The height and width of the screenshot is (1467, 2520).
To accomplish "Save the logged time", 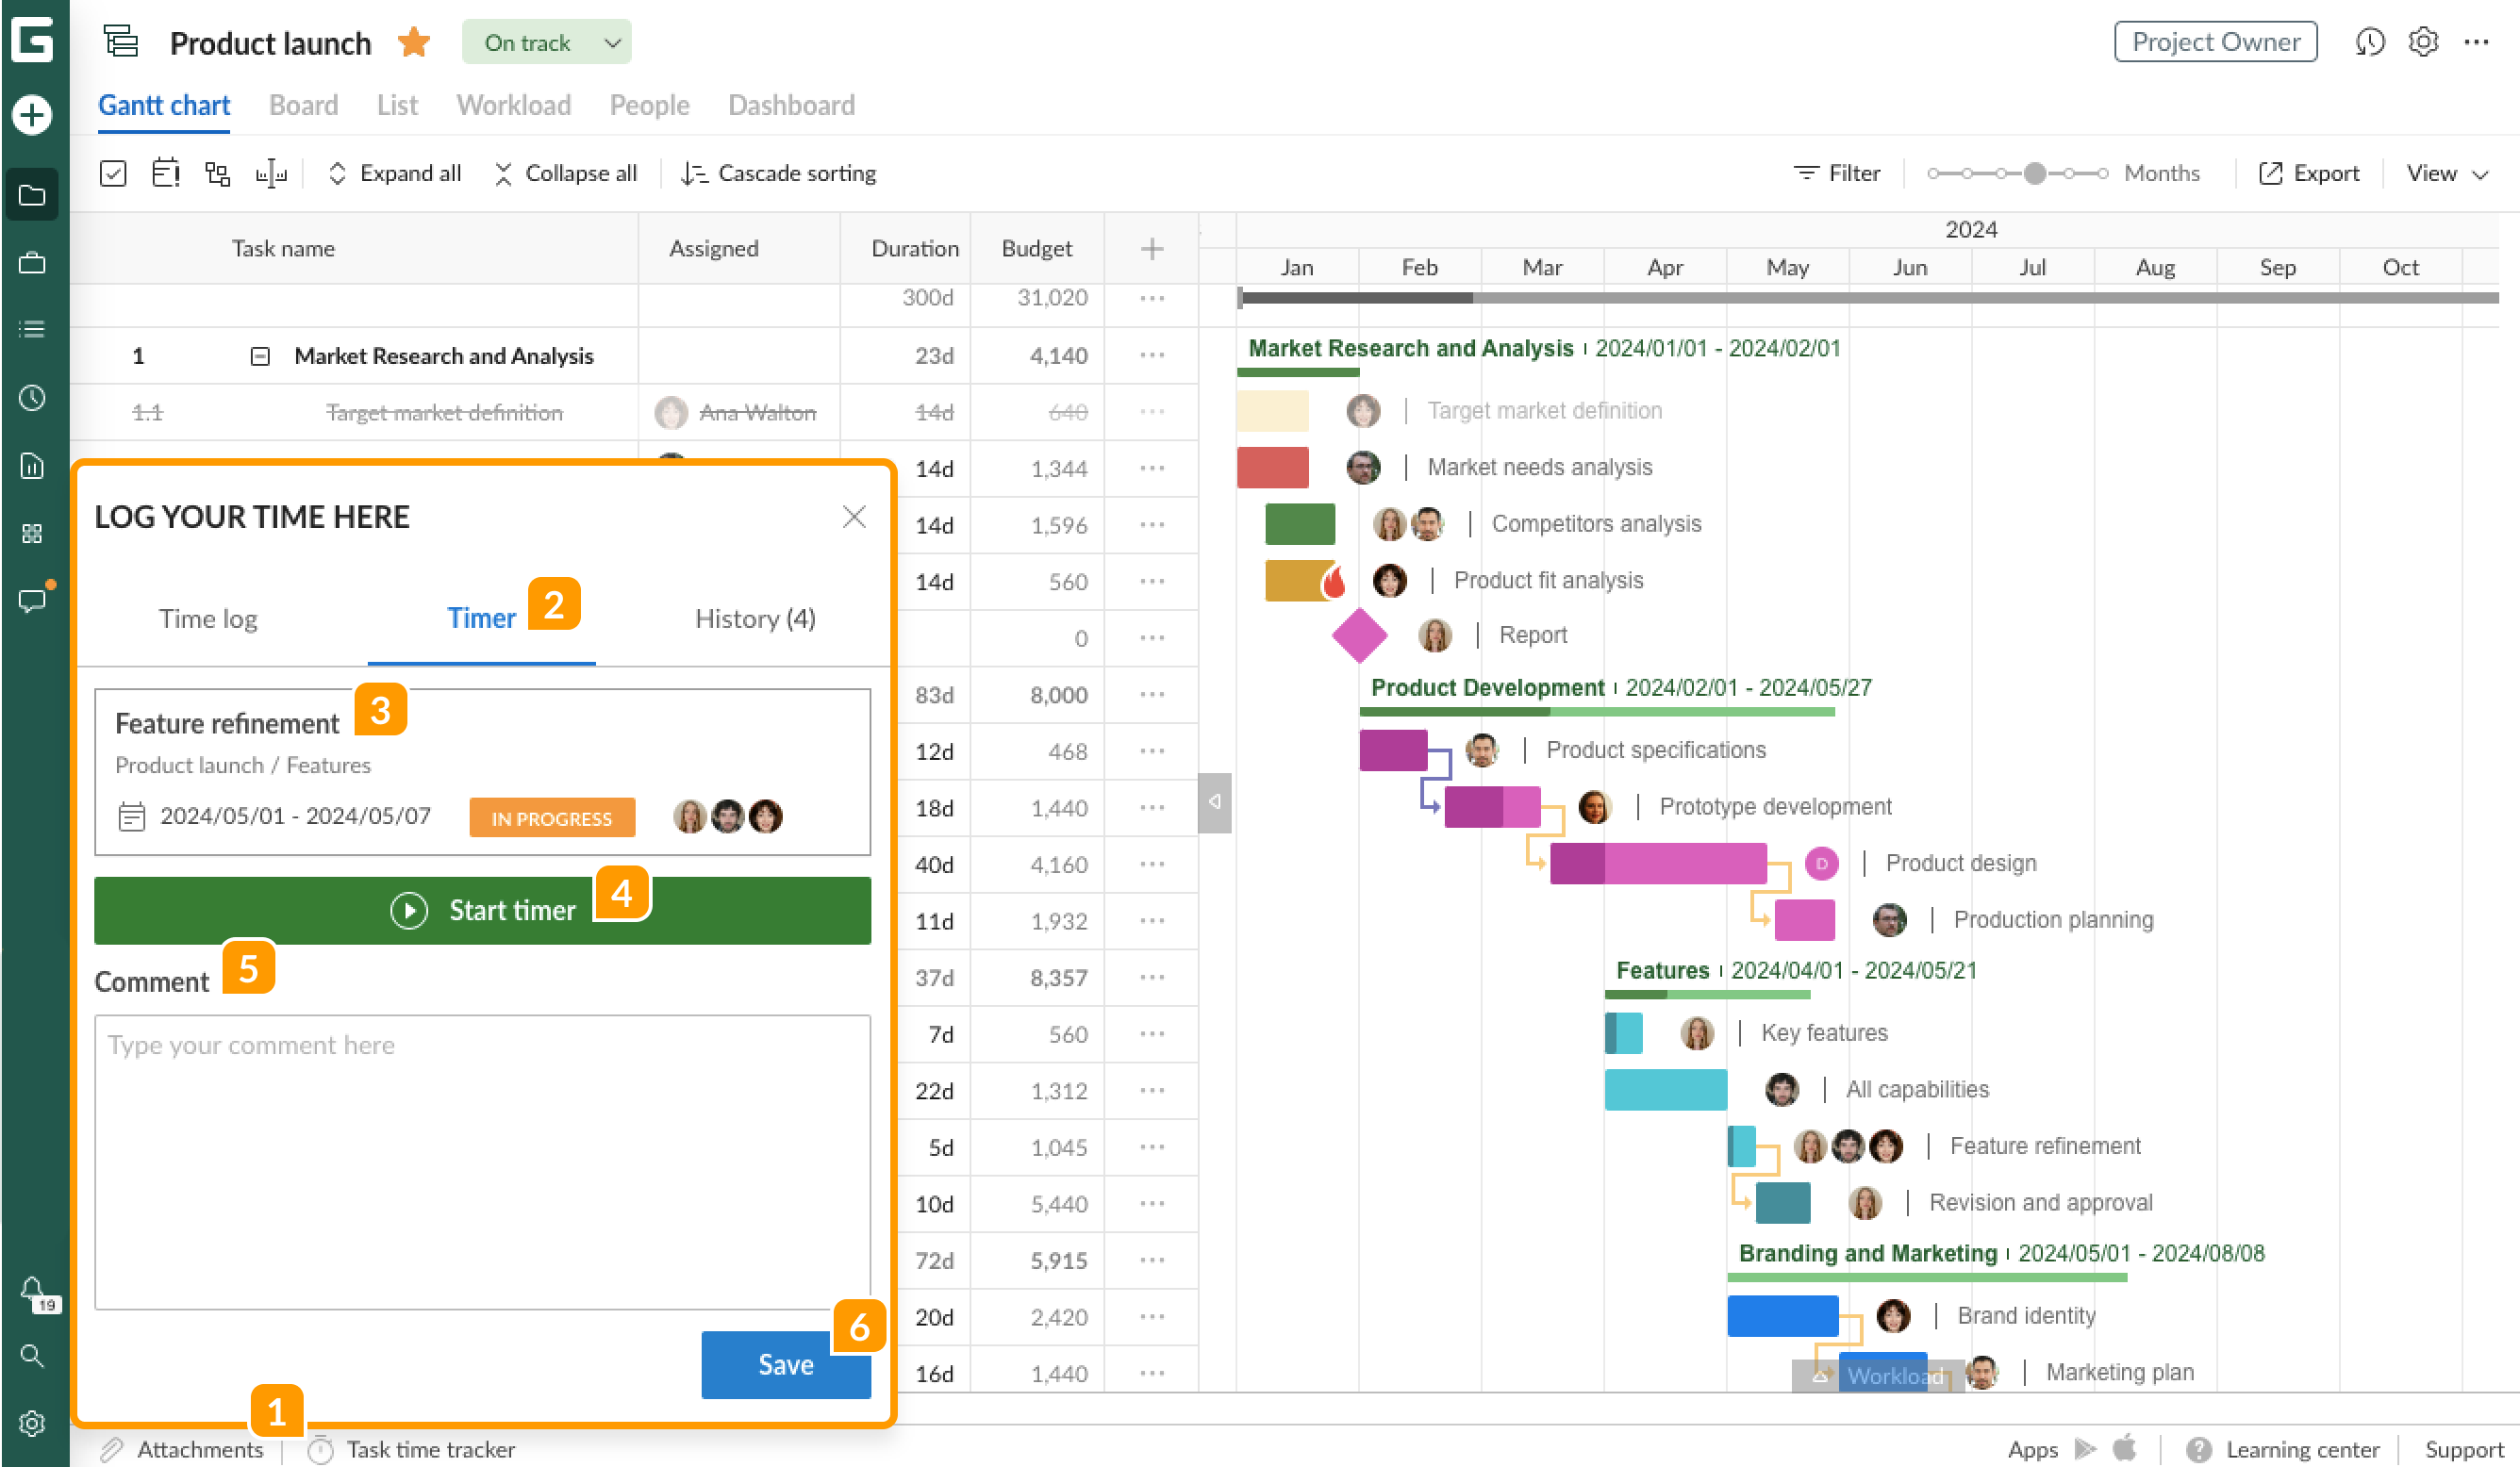I will coord(786,1364).
